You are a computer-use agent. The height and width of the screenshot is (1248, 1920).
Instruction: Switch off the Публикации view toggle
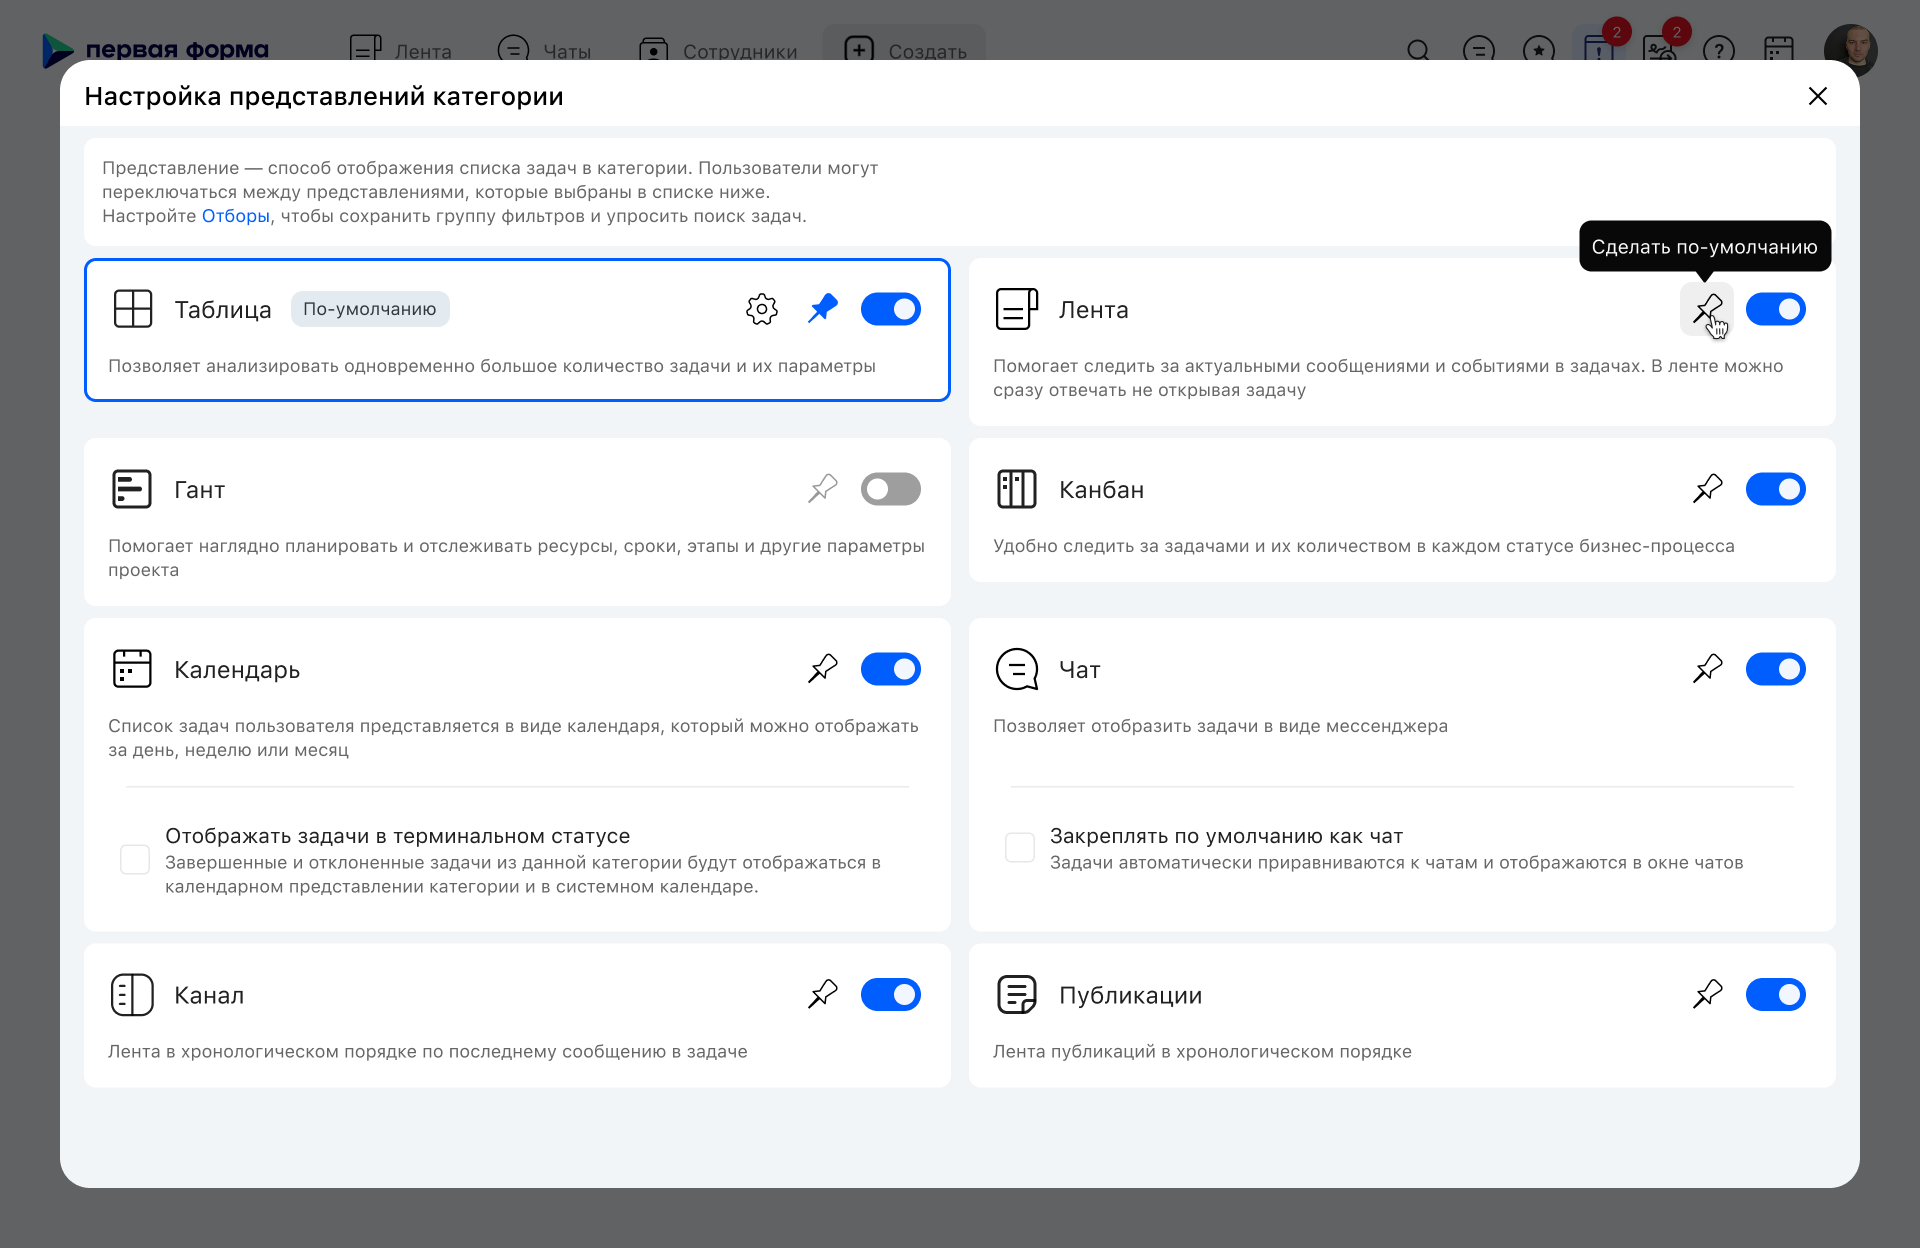tap(1775, 995)
